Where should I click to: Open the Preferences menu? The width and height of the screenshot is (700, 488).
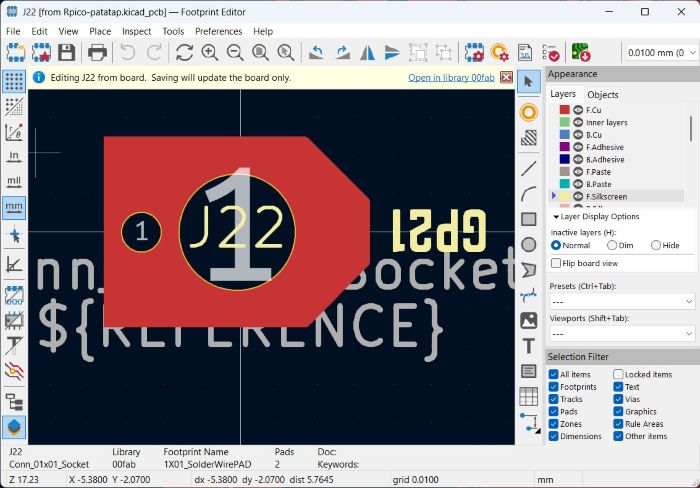pyautogui.click(x=218, y=31)
